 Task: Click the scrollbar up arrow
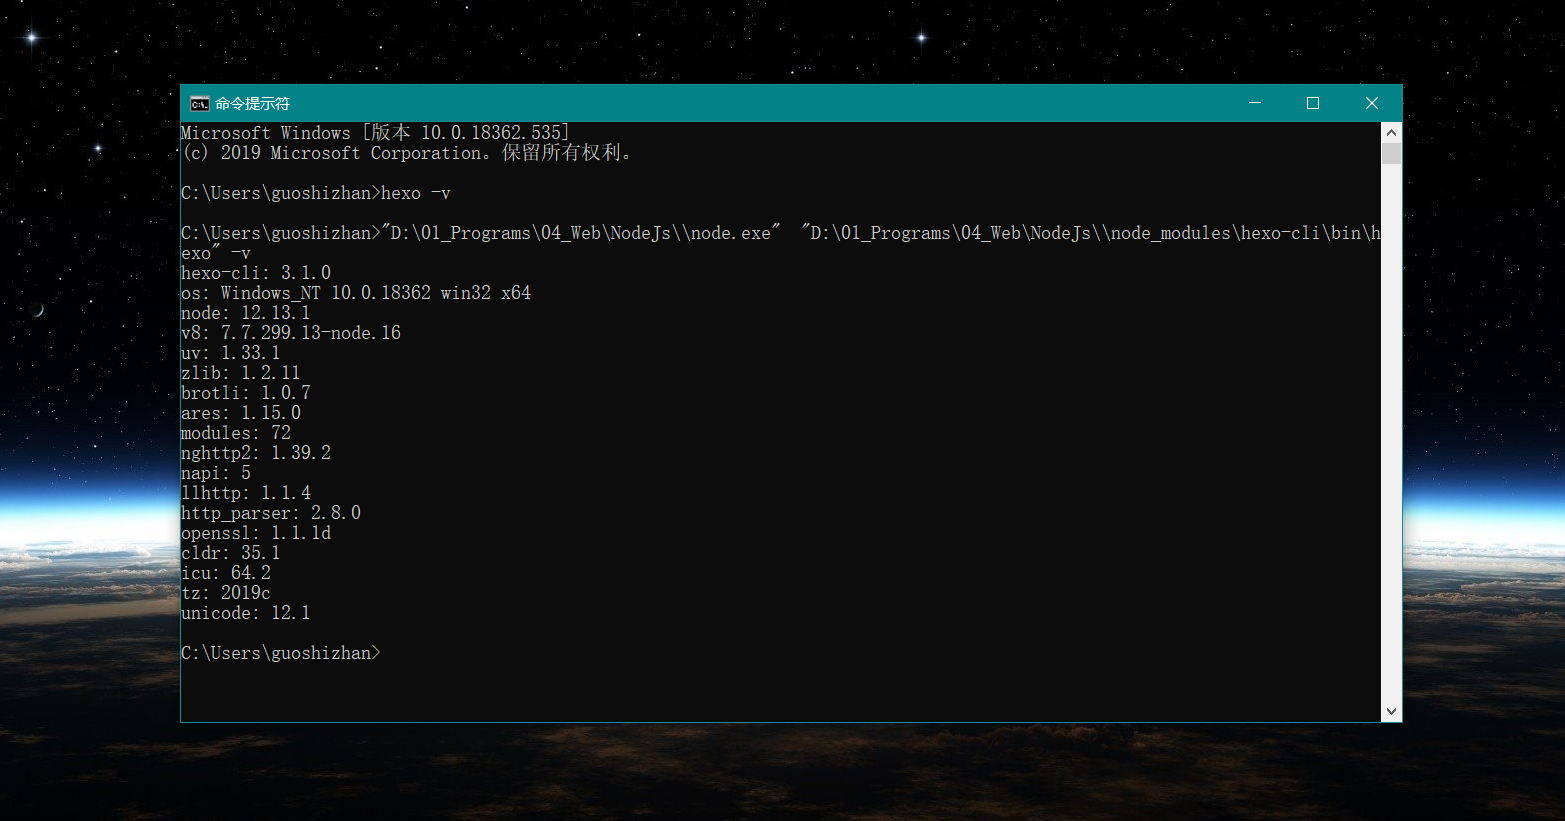1391,132
